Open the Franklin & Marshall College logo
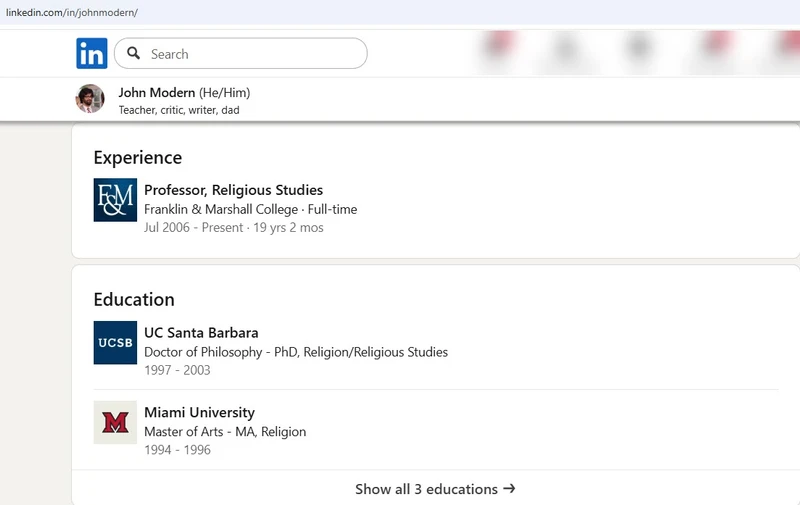 click(x=115, y=200)
